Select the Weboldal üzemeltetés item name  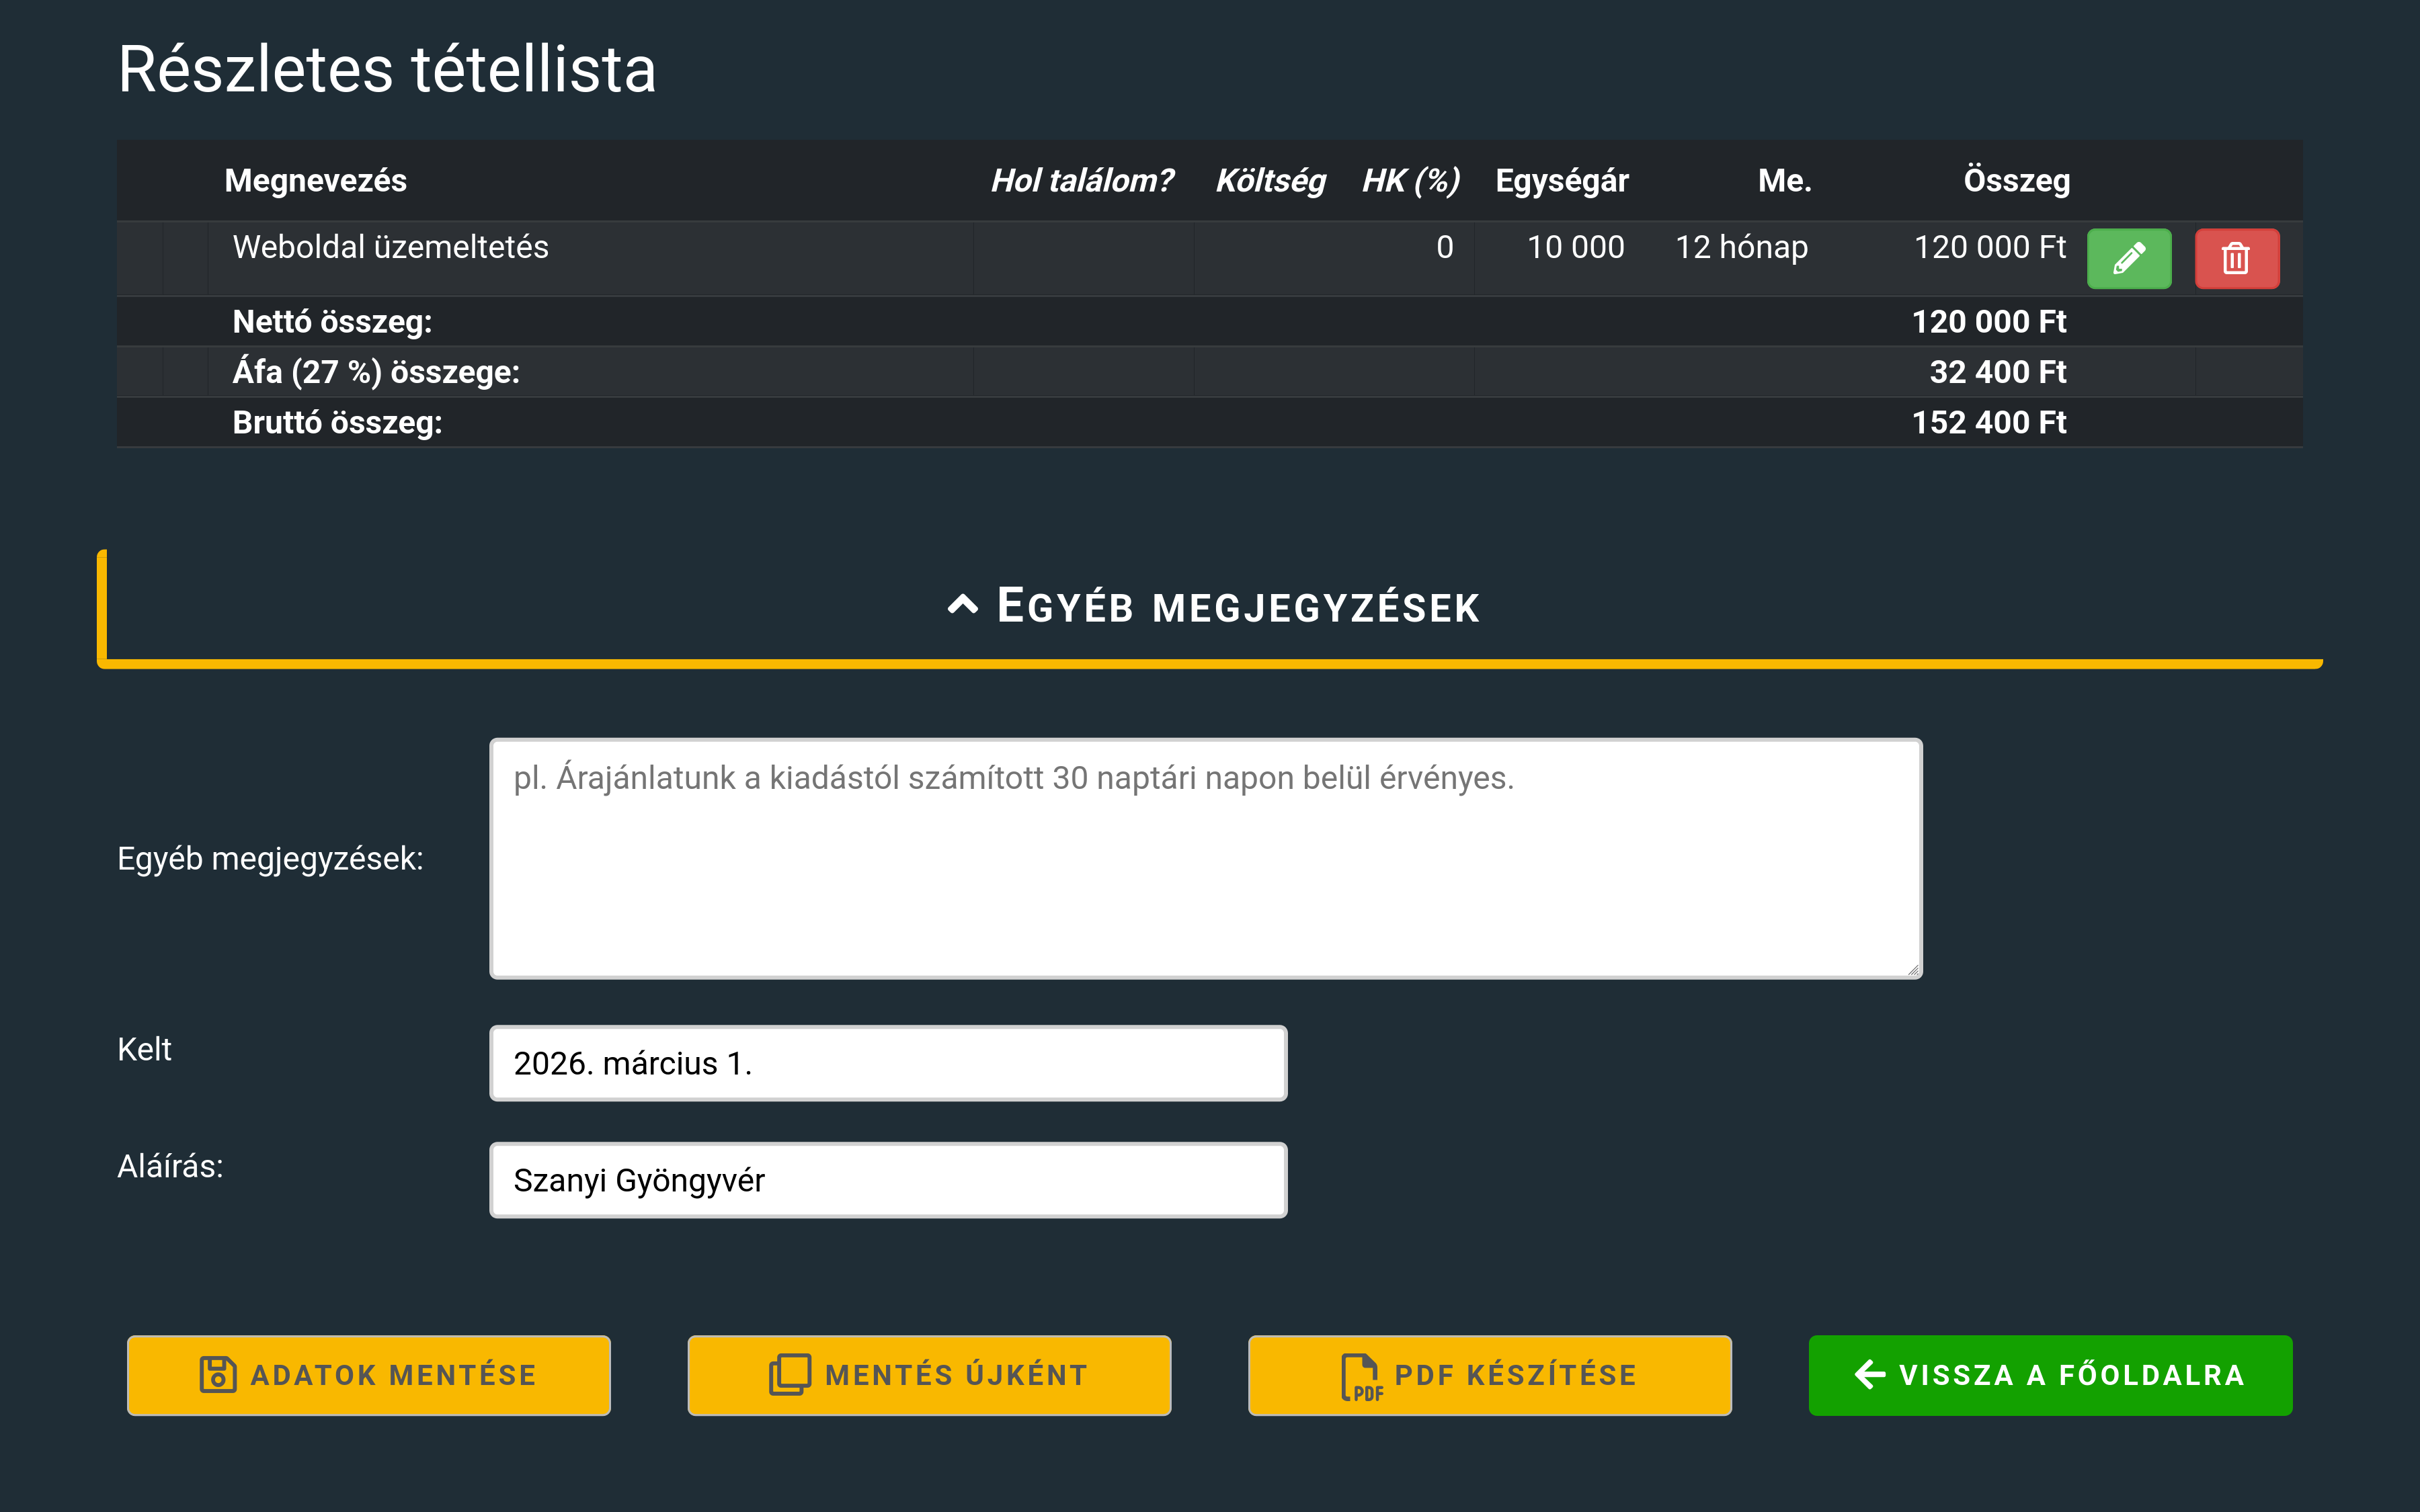tap(391, 247)
